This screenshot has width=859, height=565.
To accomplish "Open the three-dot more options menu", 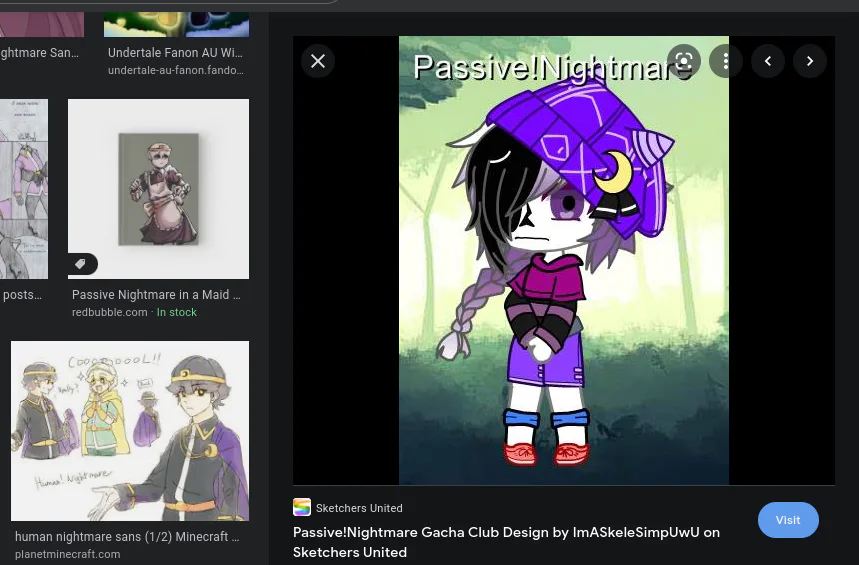I will (725, 61).
